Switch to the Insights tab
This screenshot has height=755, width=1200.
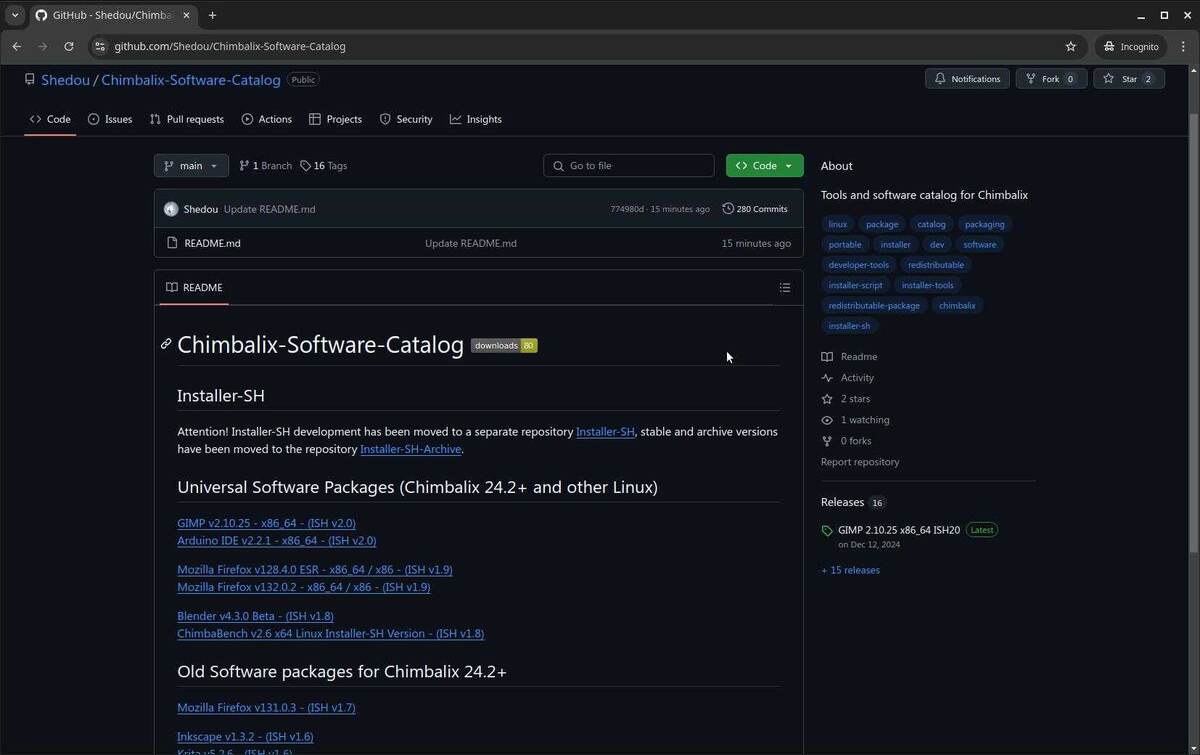coord(476,119)
